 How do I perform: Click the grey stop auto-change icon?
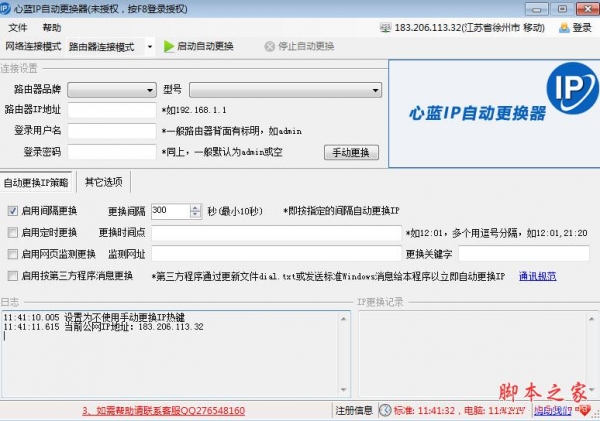tap(270, 46)
